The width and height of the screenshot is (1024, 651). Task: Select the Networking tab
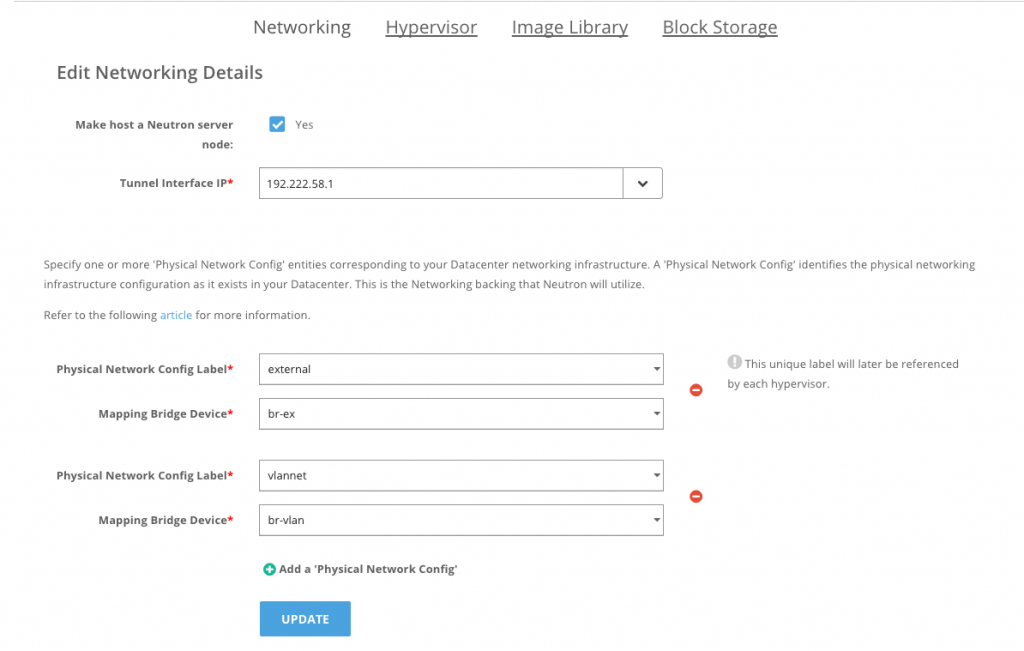(302, 28)
